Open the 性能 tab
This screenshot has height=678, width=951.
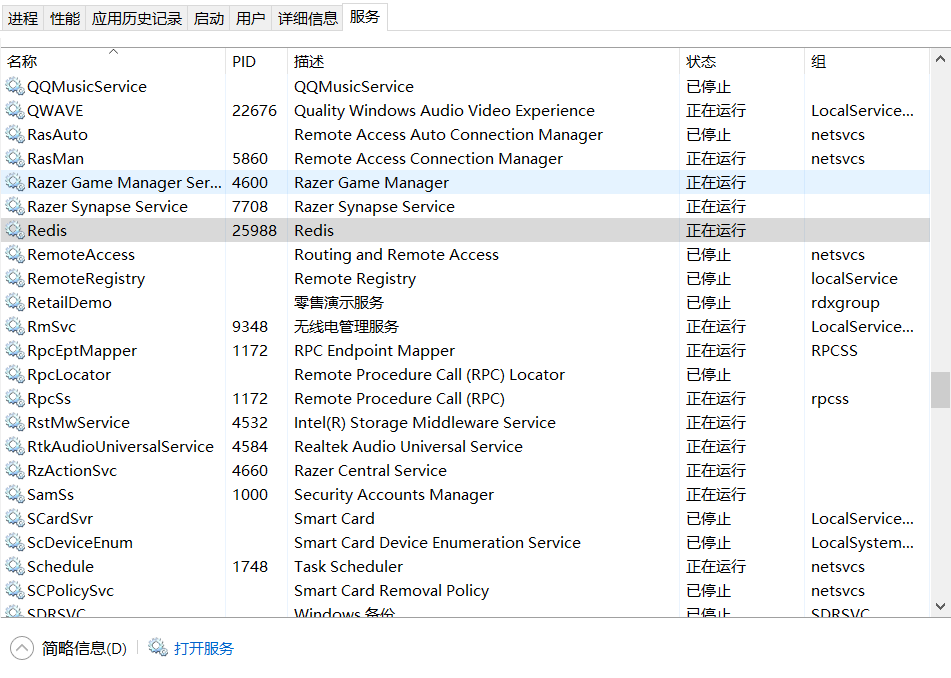coord(65,18)
